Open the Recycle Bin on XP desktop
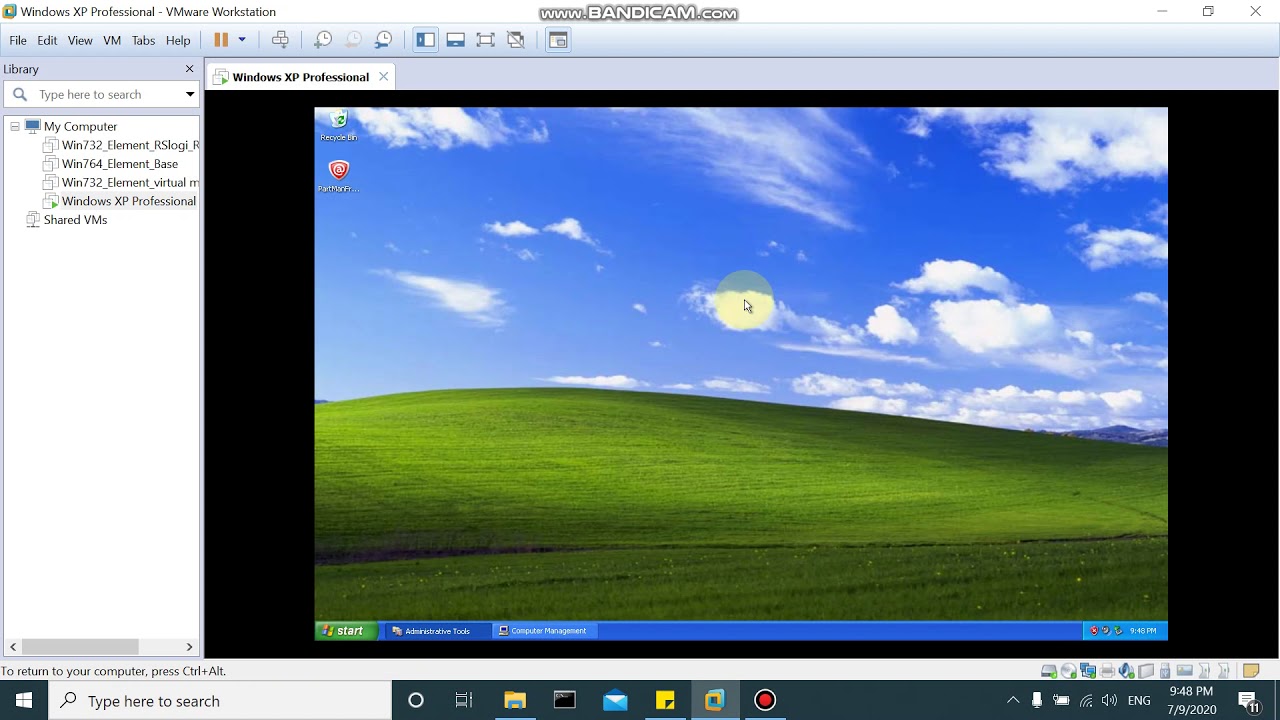Image resolution: width=1280 pixels, height=720 pixels. 338,125
